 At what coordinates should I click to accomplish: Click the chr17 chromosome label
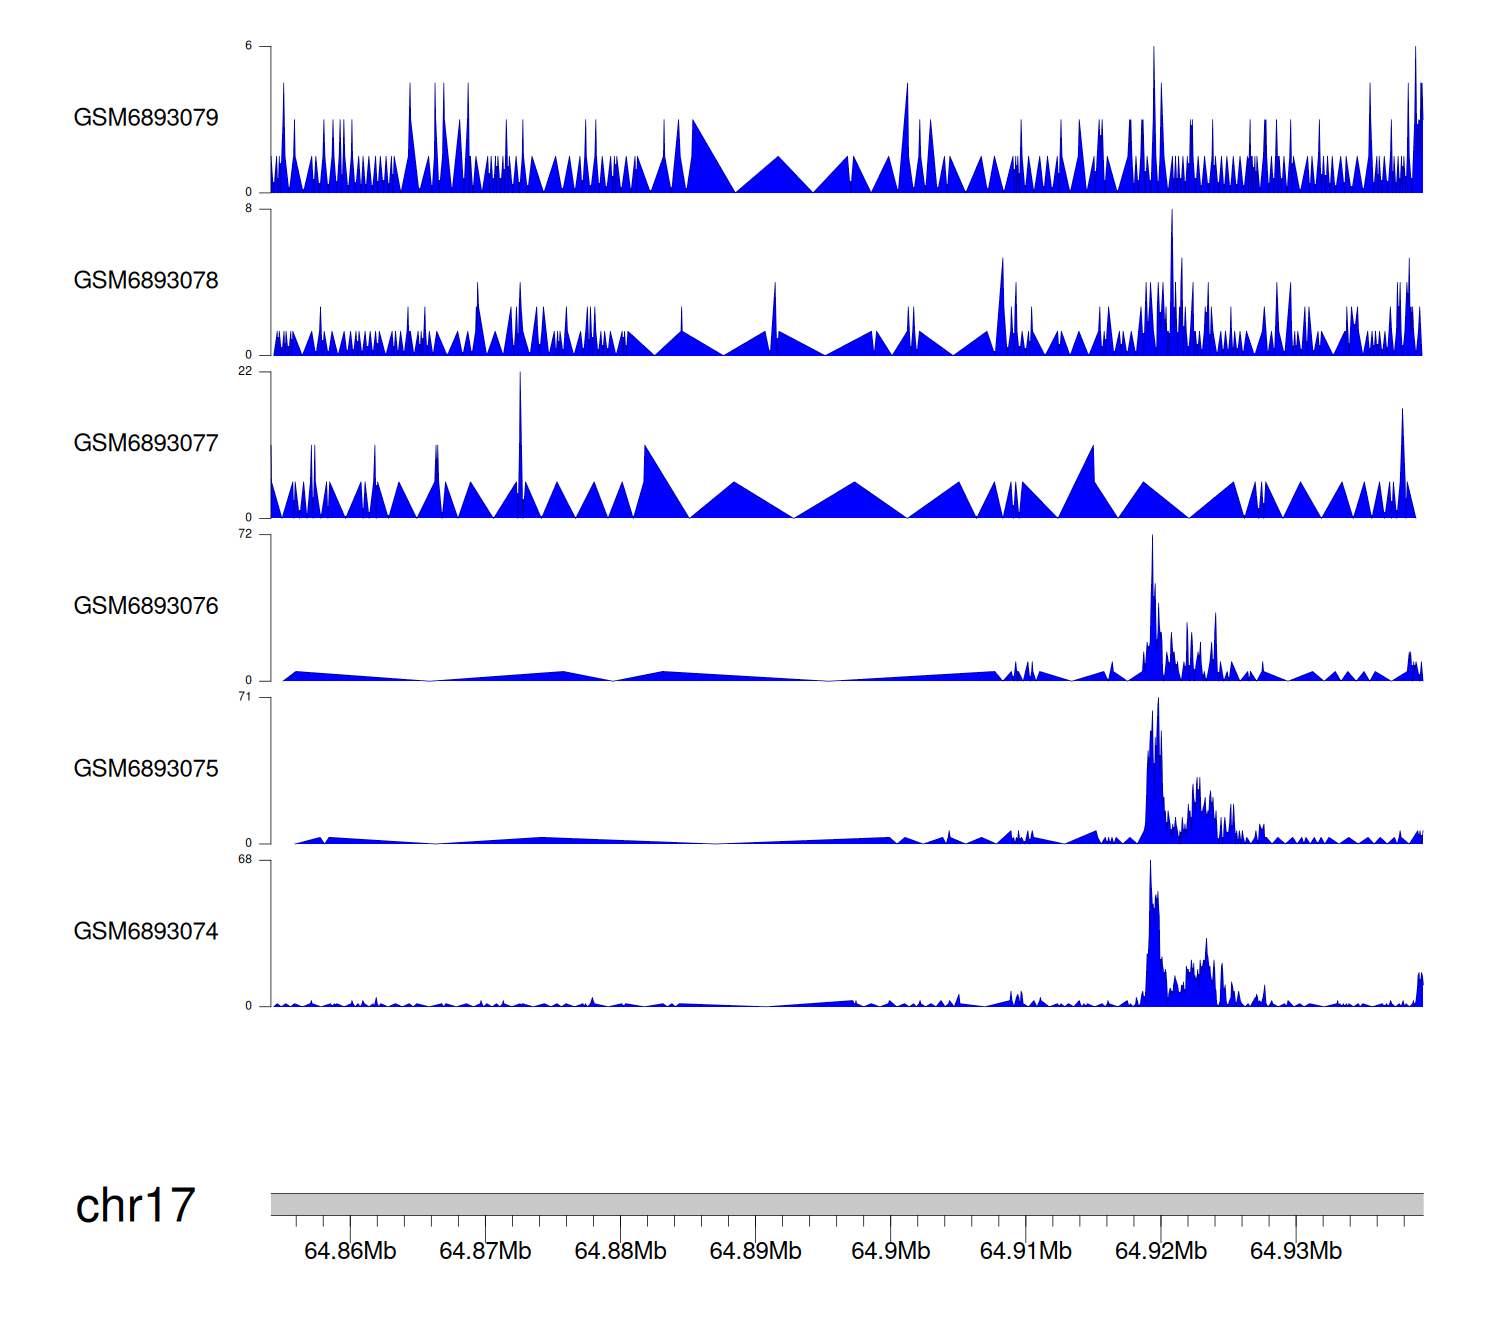click(135, 1206)
